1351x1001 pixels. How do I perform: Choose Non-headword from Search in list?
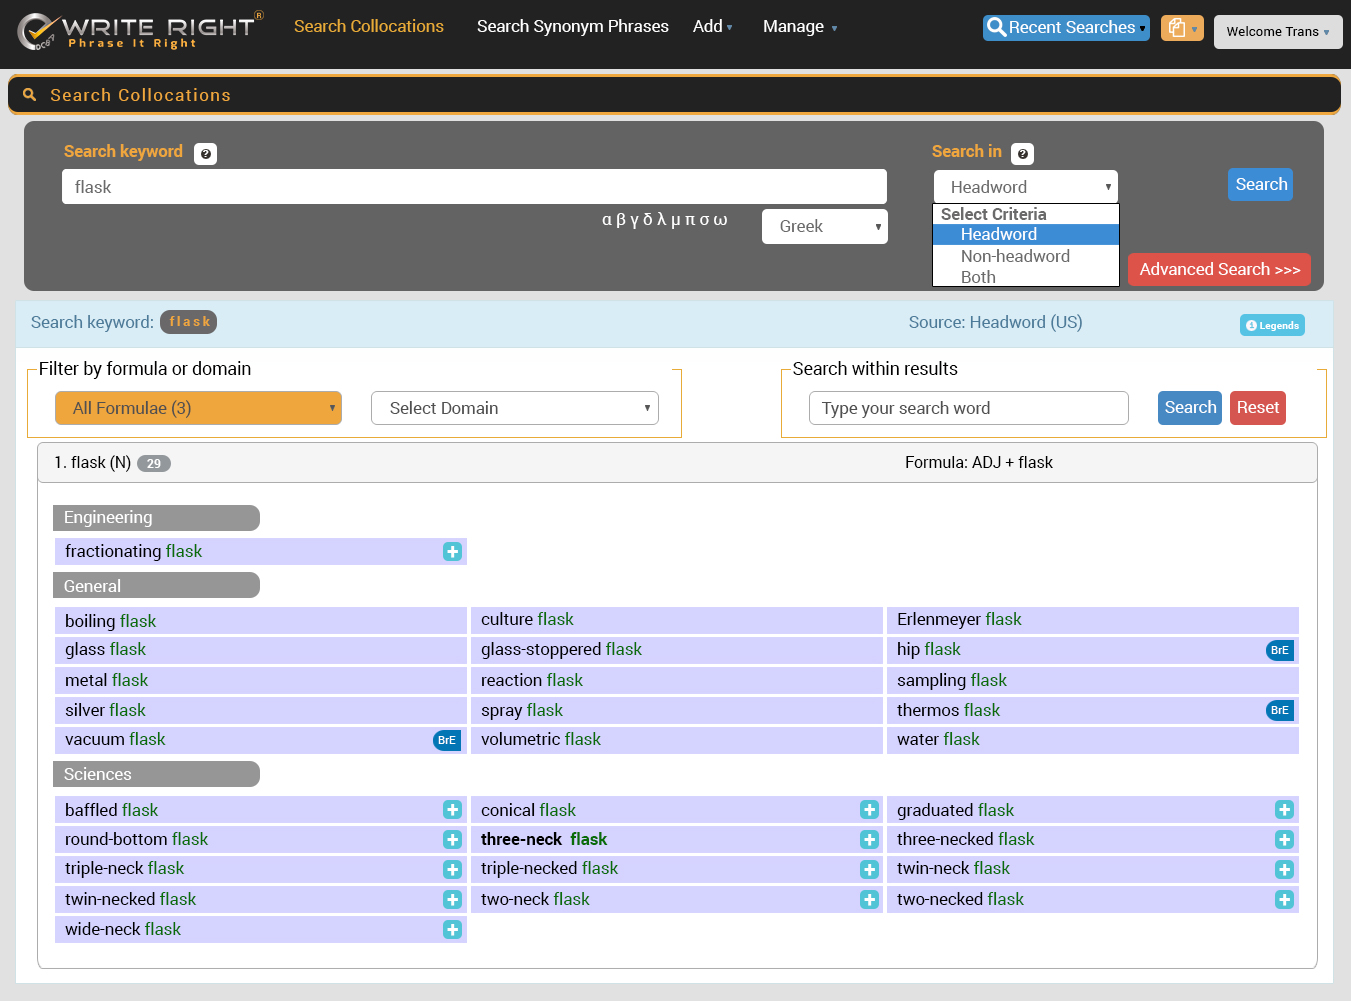tap(1015, 256)
